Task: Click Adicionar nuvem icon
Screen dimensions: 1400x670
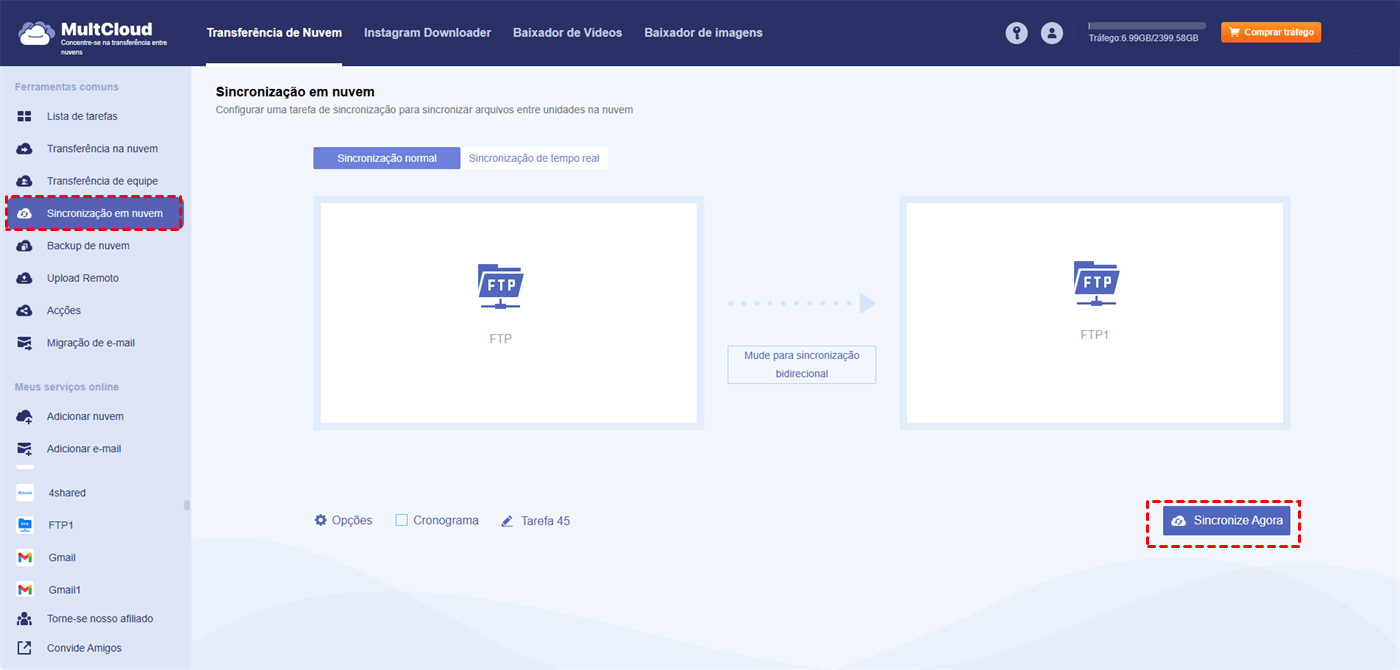Action: 25,417
